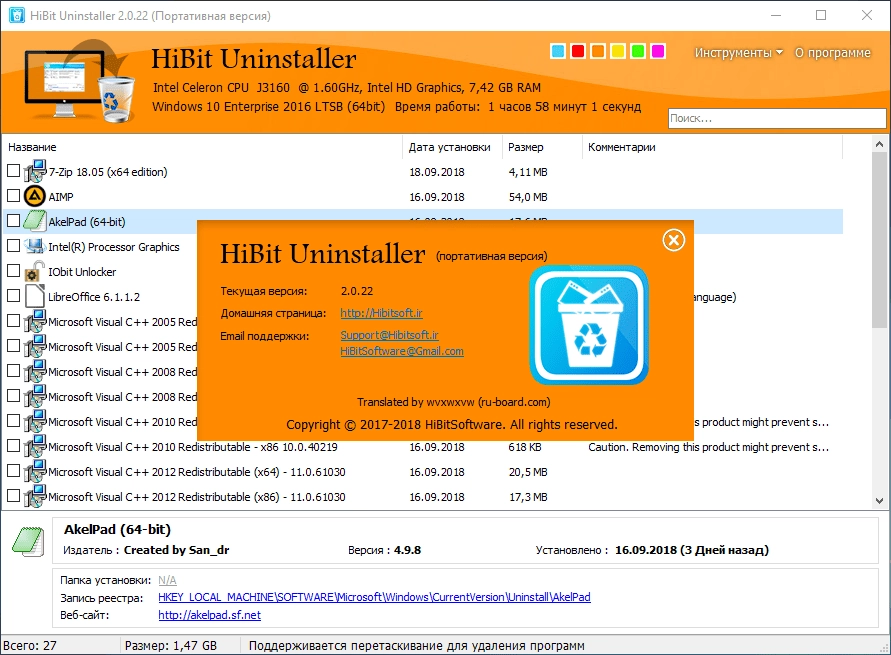This screenshot has height=655, width=891.
Task: Open the AkelPad registry key link
Action: coord(374,597)
